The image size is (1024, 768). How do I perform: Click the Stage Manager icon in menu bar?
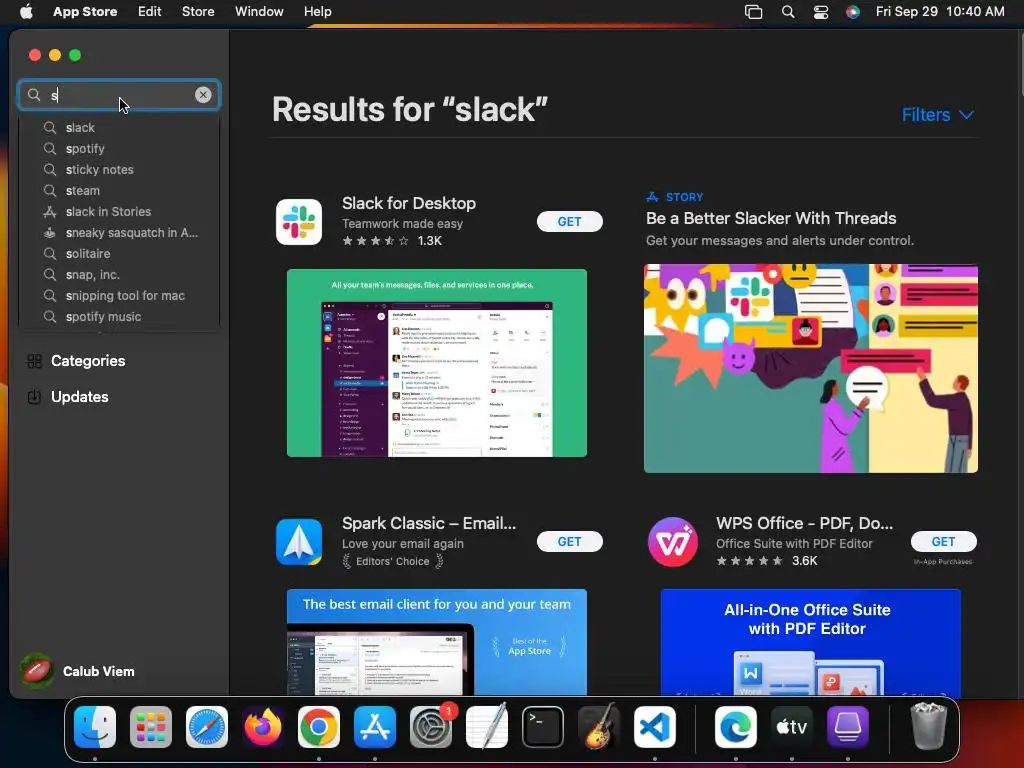(754, 12)
